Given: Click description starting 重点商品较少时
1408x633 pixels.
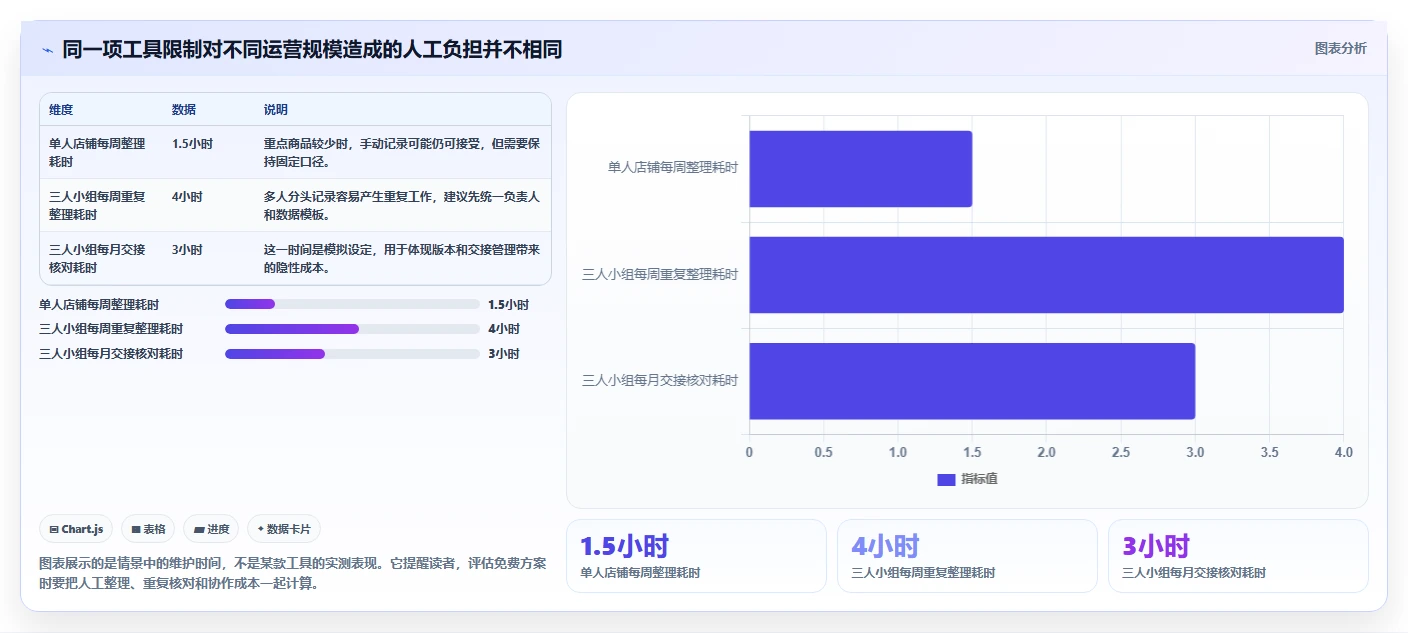Looking at the screenshot, I should click(x=402, y=152).
